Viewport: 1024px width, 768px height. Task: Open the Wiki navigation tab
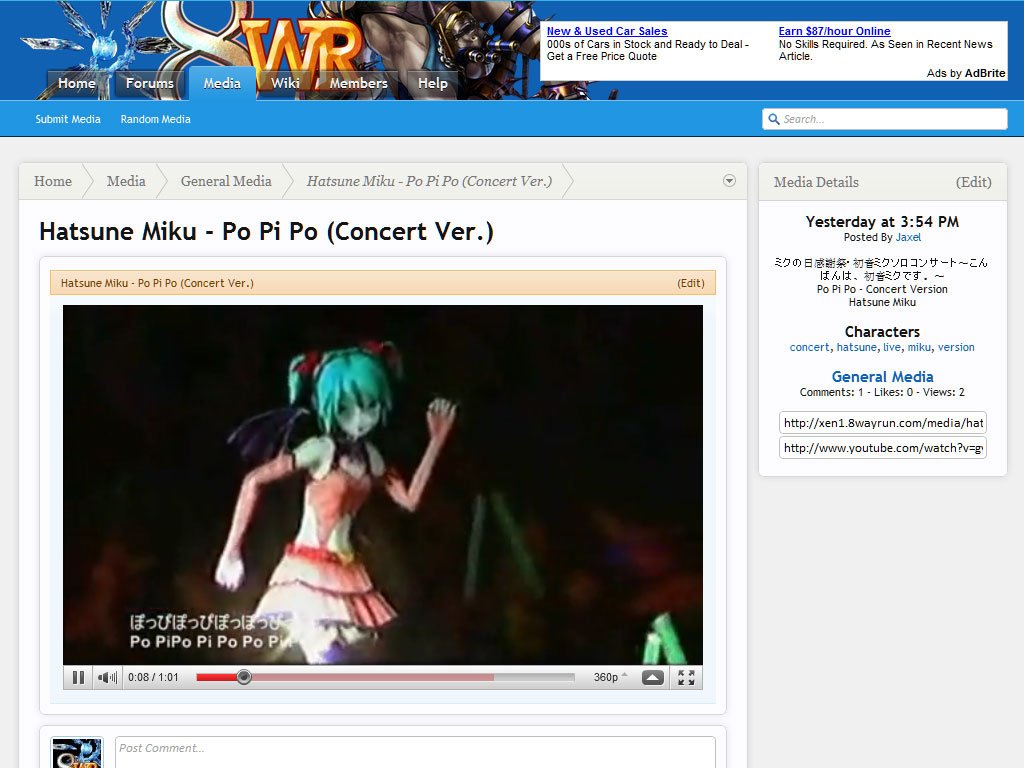(x=285, y=84)
